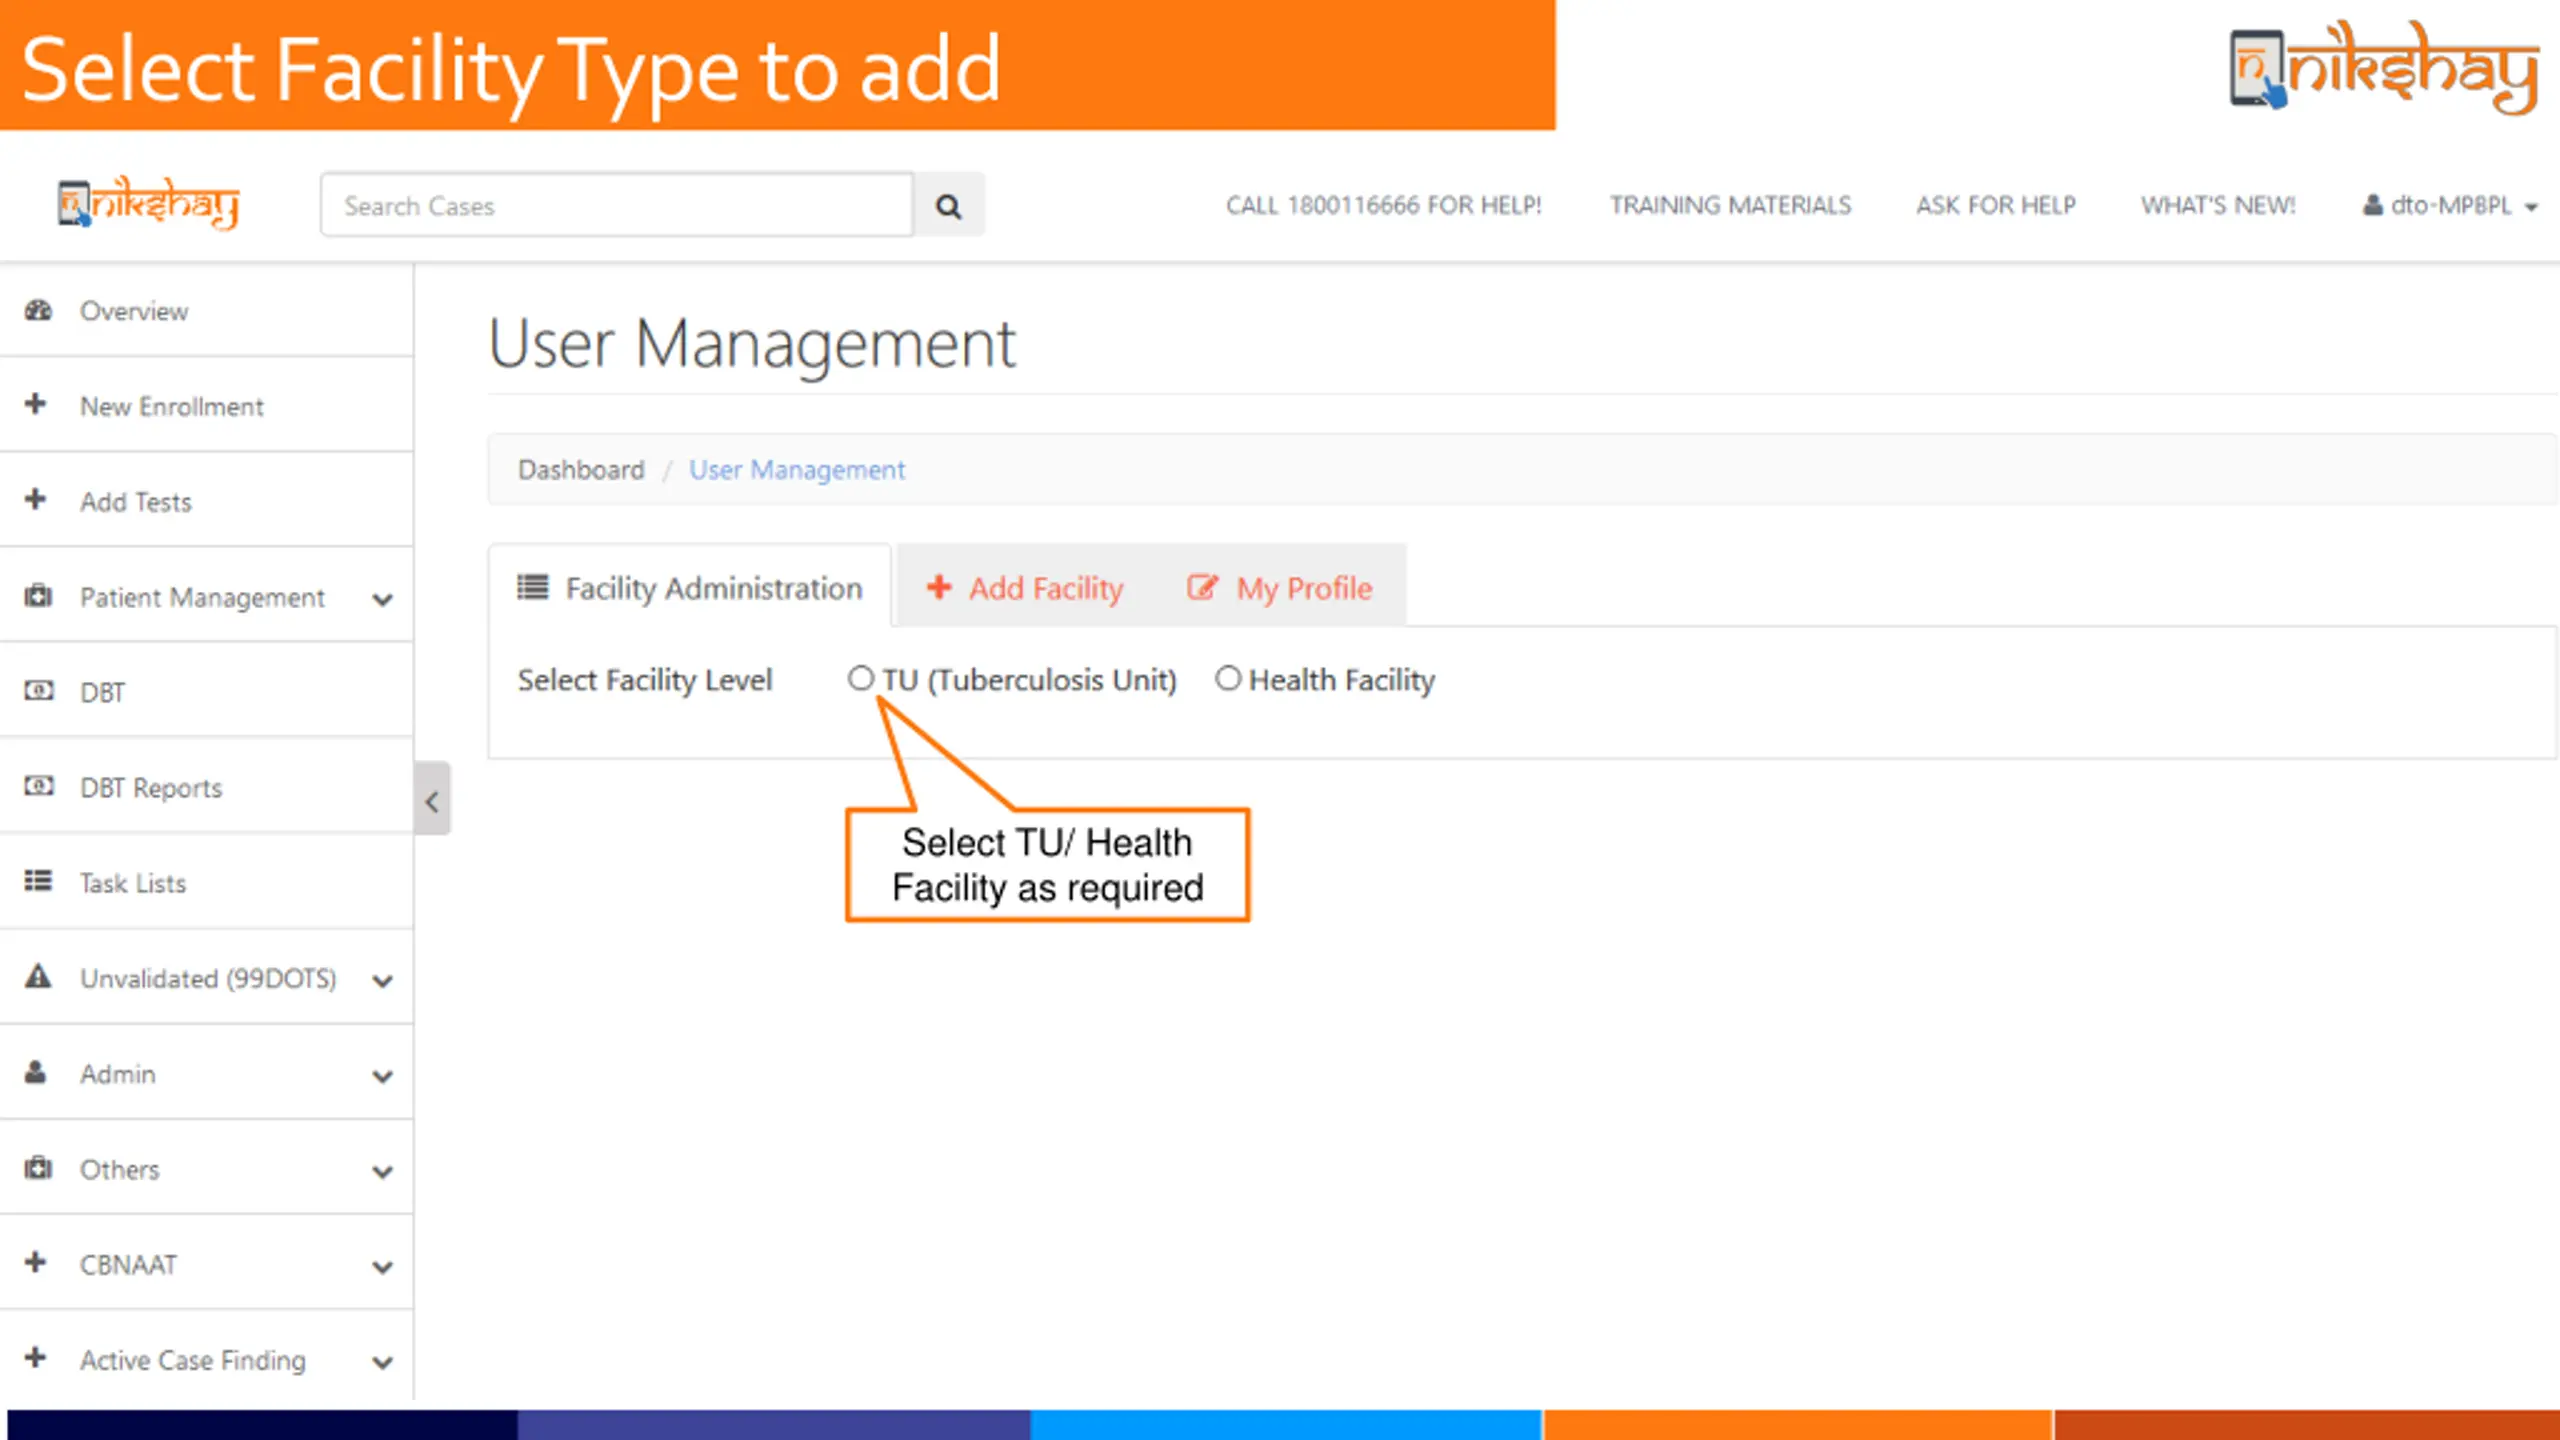Viewport: 2560px width, 1440px height.
Task: Click the plus icon beside Add Tests
Action: 36,499
